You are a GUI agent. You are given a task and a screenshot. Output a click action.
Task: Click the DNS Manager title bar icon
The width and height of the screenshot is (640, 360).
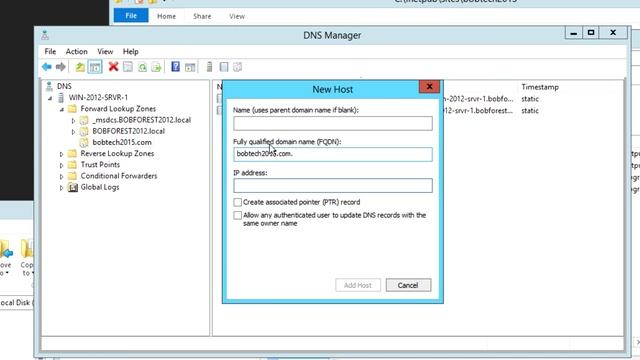[x=44, y=35]
